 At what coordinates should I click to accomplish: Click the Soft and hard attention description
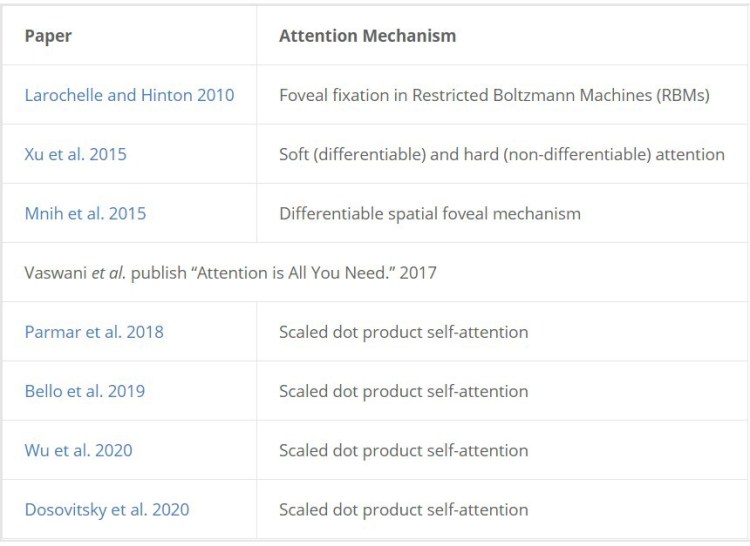pos(501,154)
